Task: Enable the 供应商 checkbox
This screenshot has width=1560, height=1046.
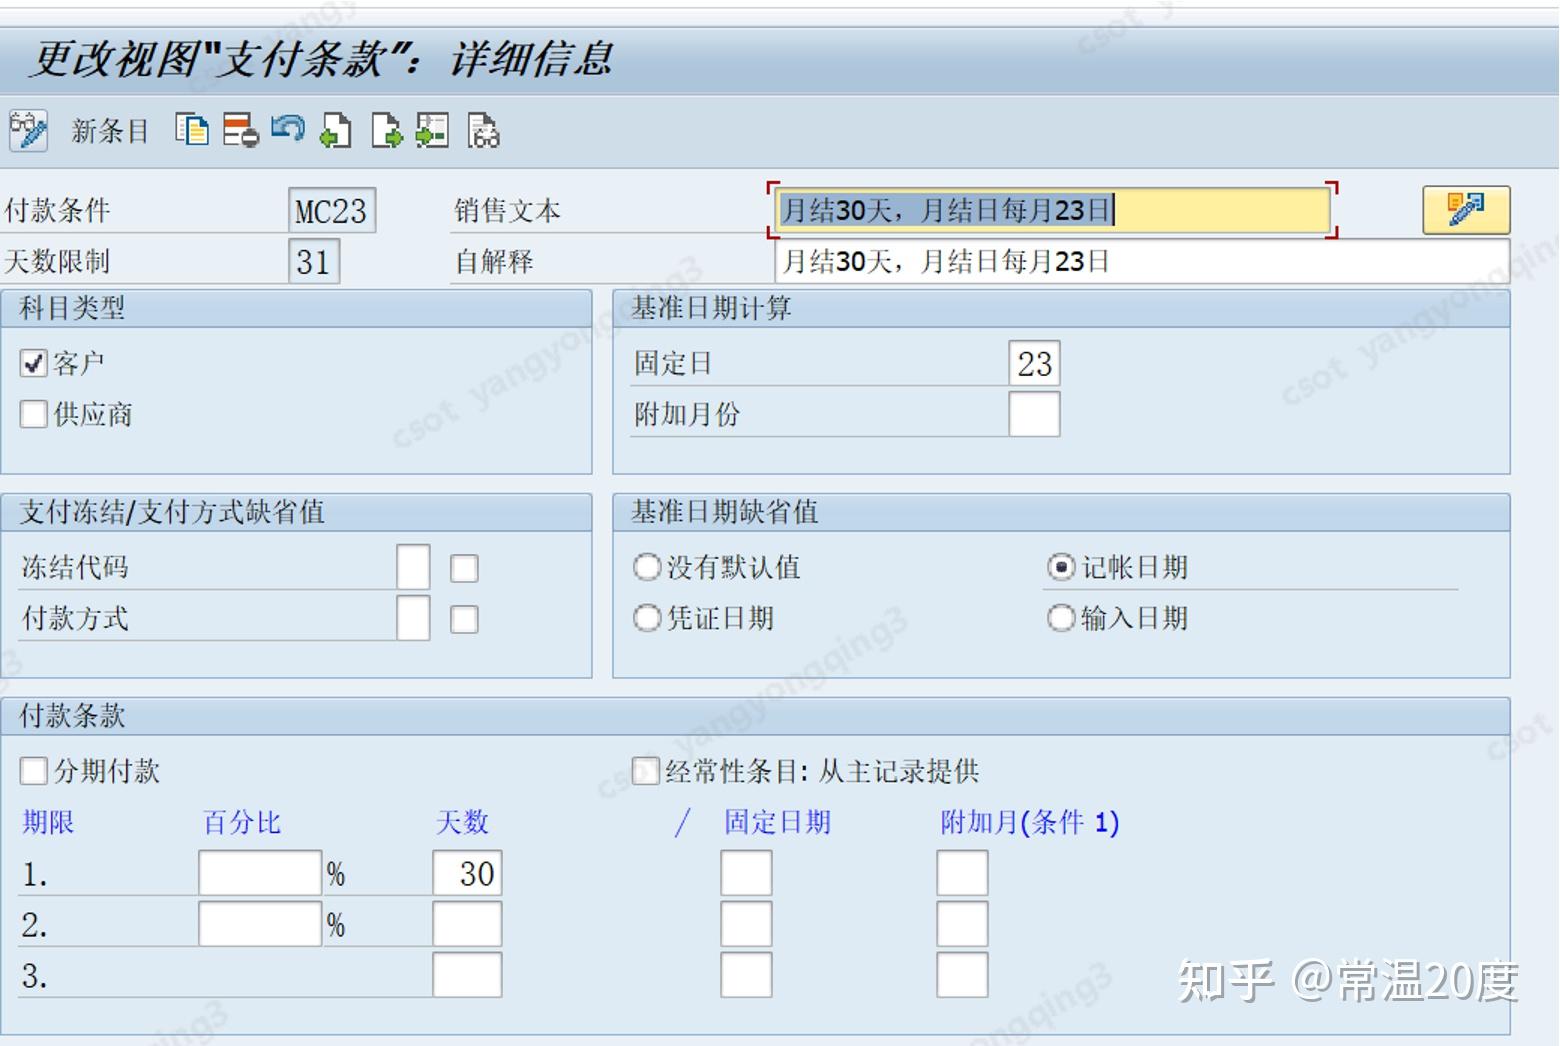Action: tap(33, 414)
